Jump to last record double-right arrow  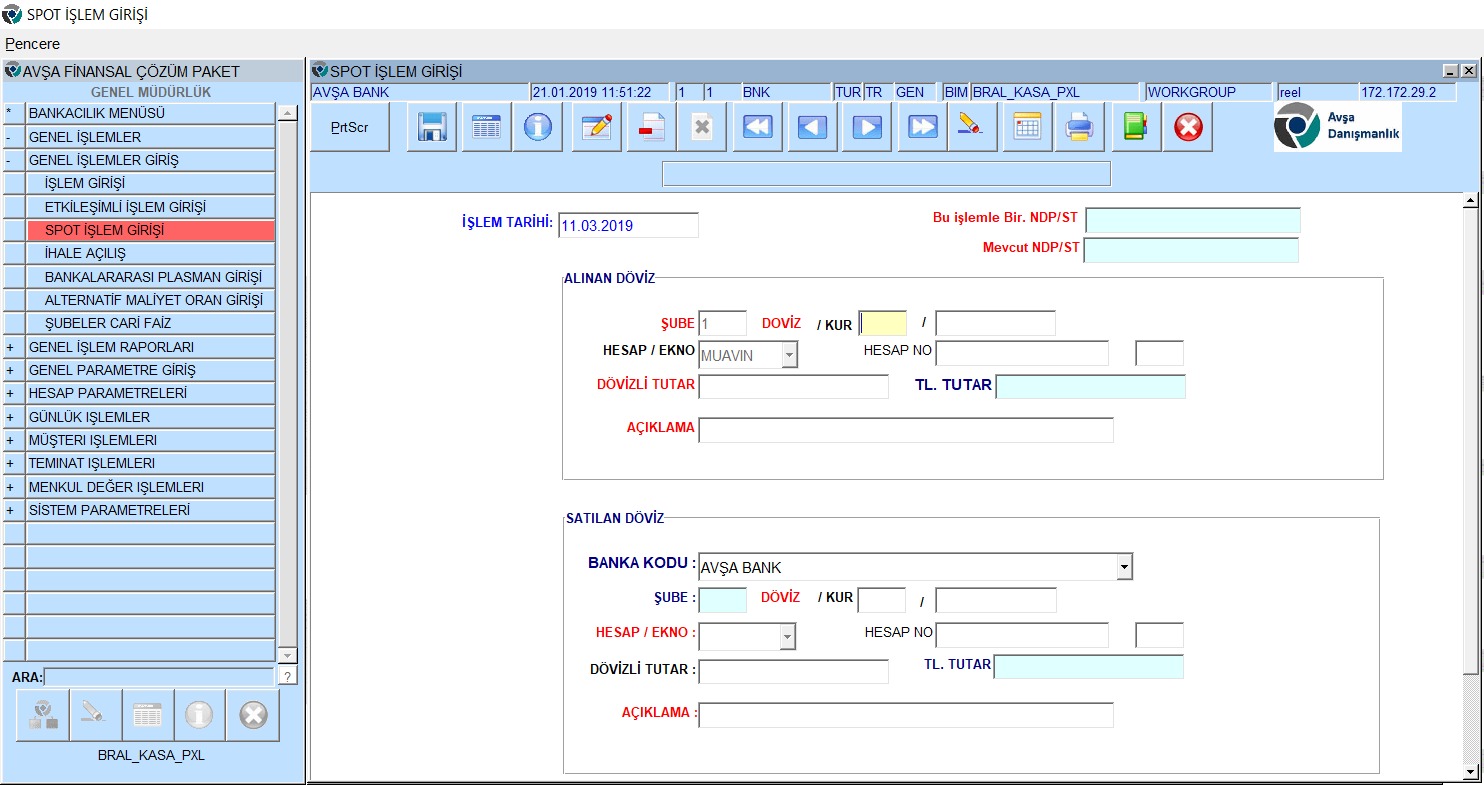point(922,127)
